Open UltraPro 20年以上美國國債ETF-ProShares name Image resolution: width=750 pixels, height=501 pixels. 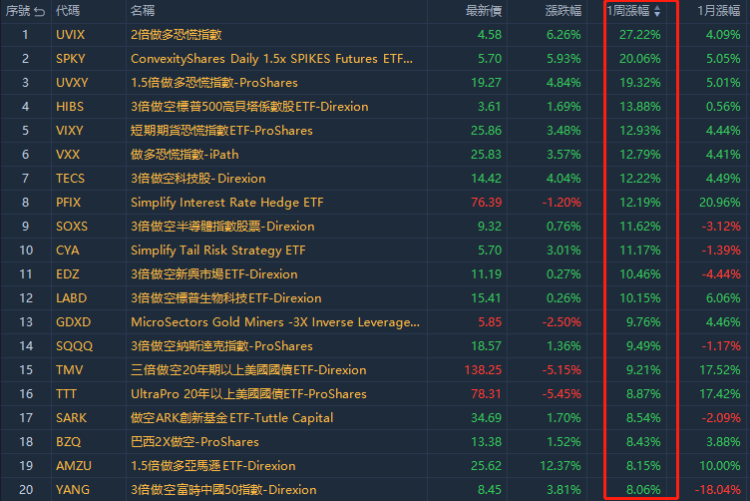249,394
